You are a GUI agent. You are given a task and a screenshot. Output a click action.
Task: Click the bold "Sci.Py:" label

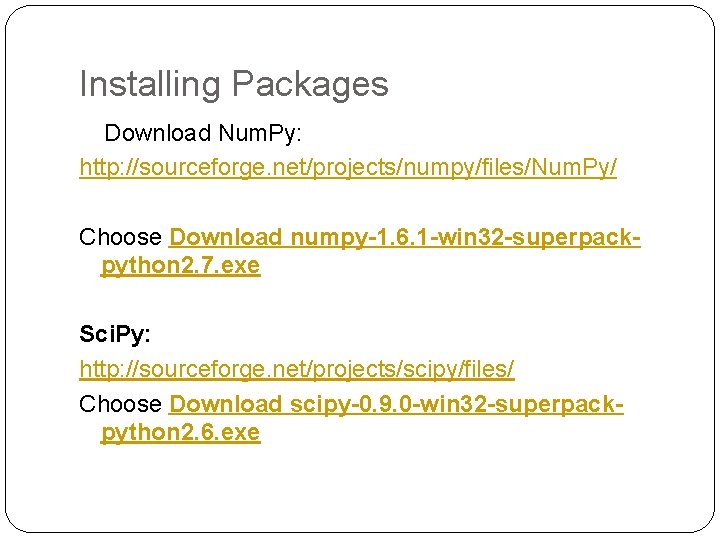116,330
